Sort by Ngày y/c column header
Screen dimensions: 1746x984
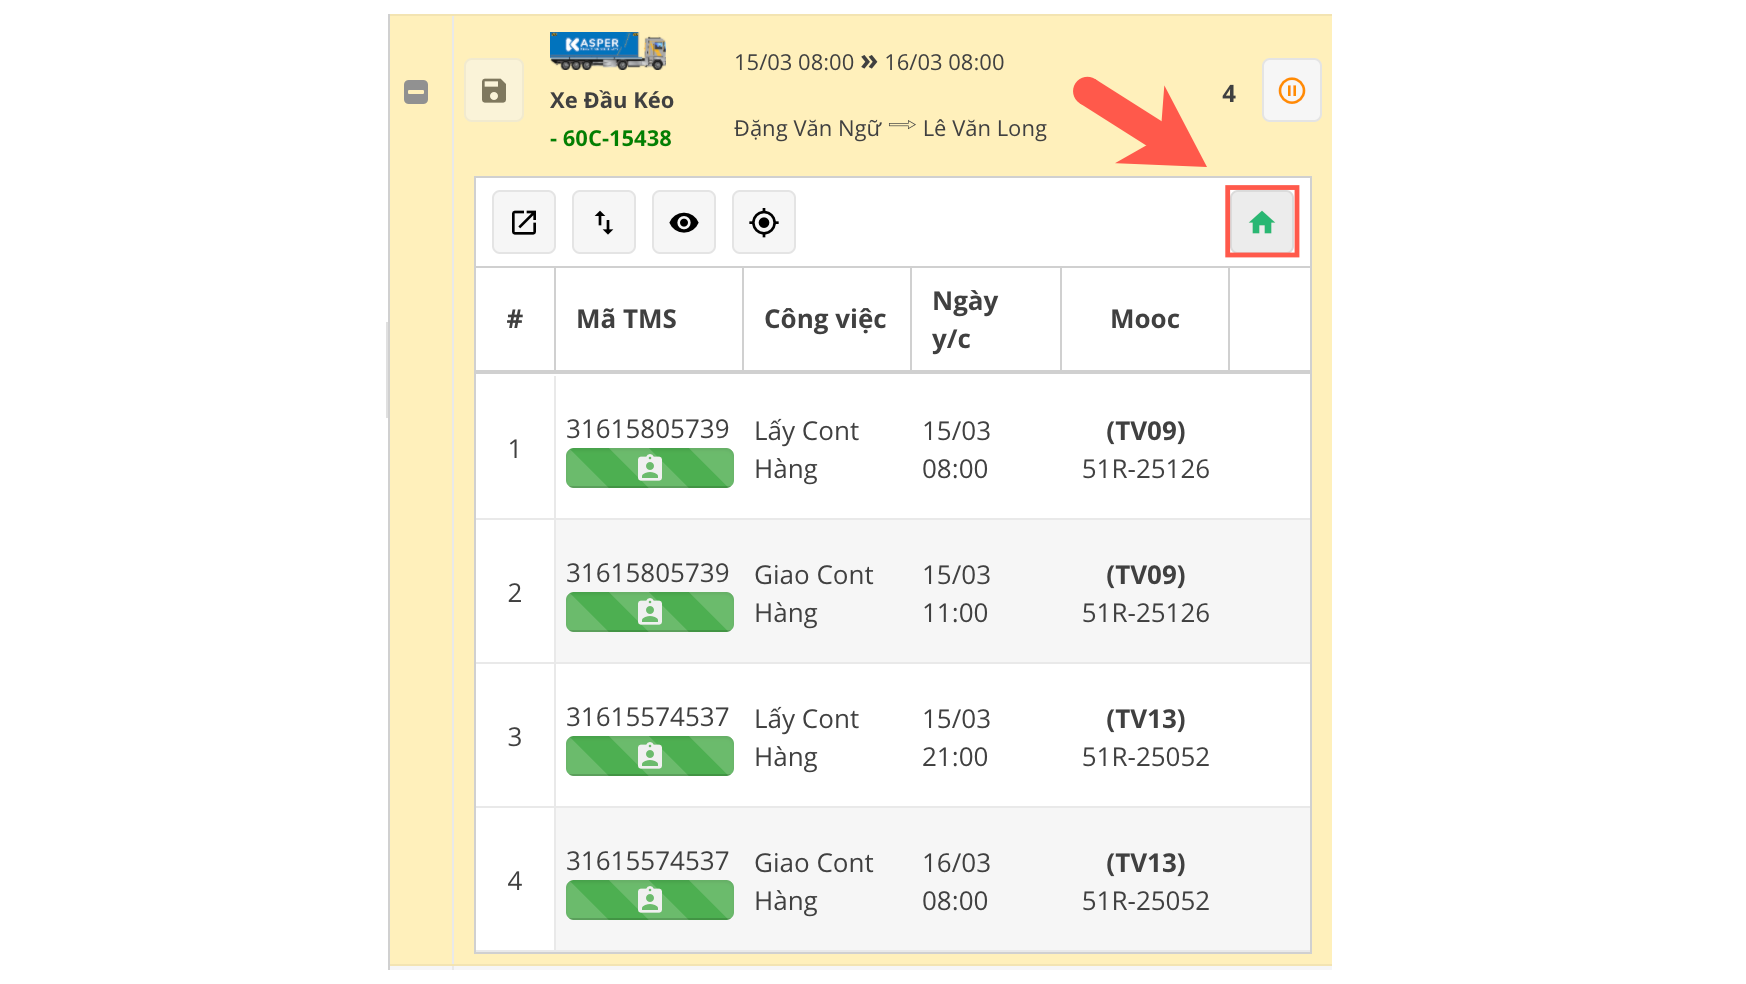point(965,319)
